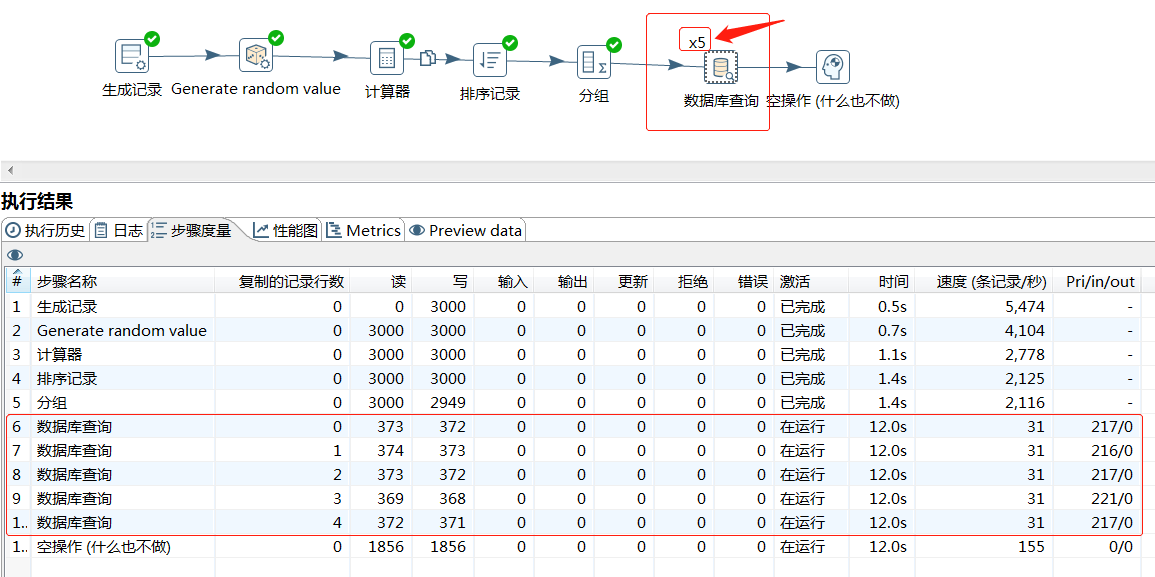Select the 分组 row in the metrics table
This screenshot has width=1155, height=577.
click(x=57, y=402)
